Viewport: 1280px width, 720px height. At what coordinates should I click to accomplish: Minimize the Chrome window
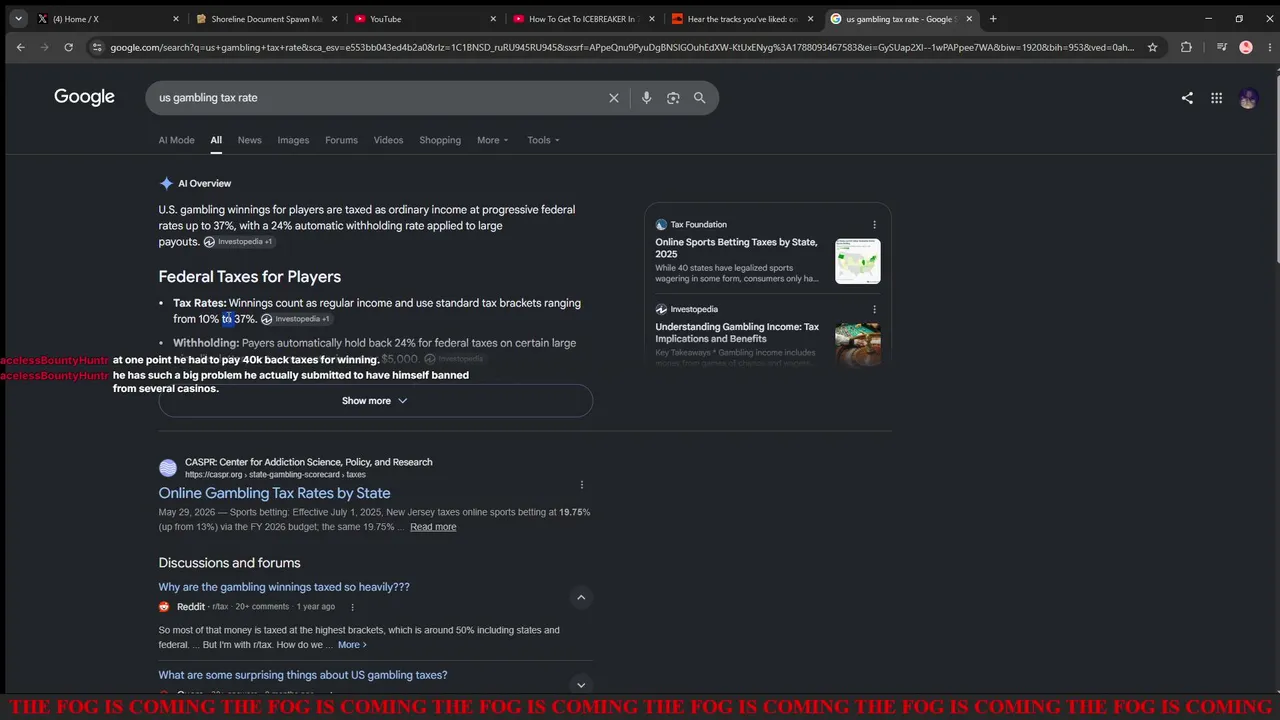point(1208,19)
